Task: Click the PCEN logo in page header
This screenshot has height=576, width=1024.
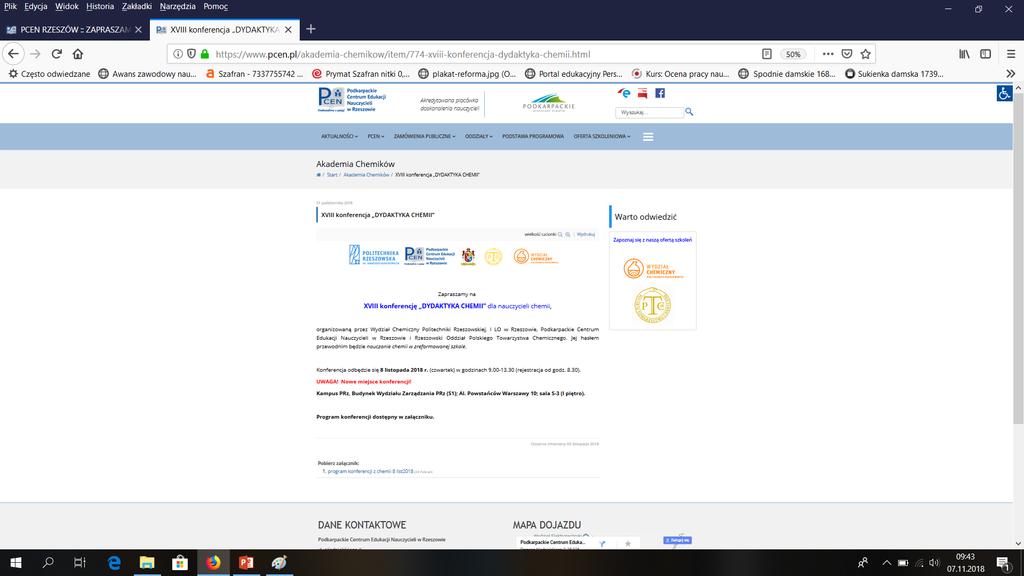Action: coord(352,100)
